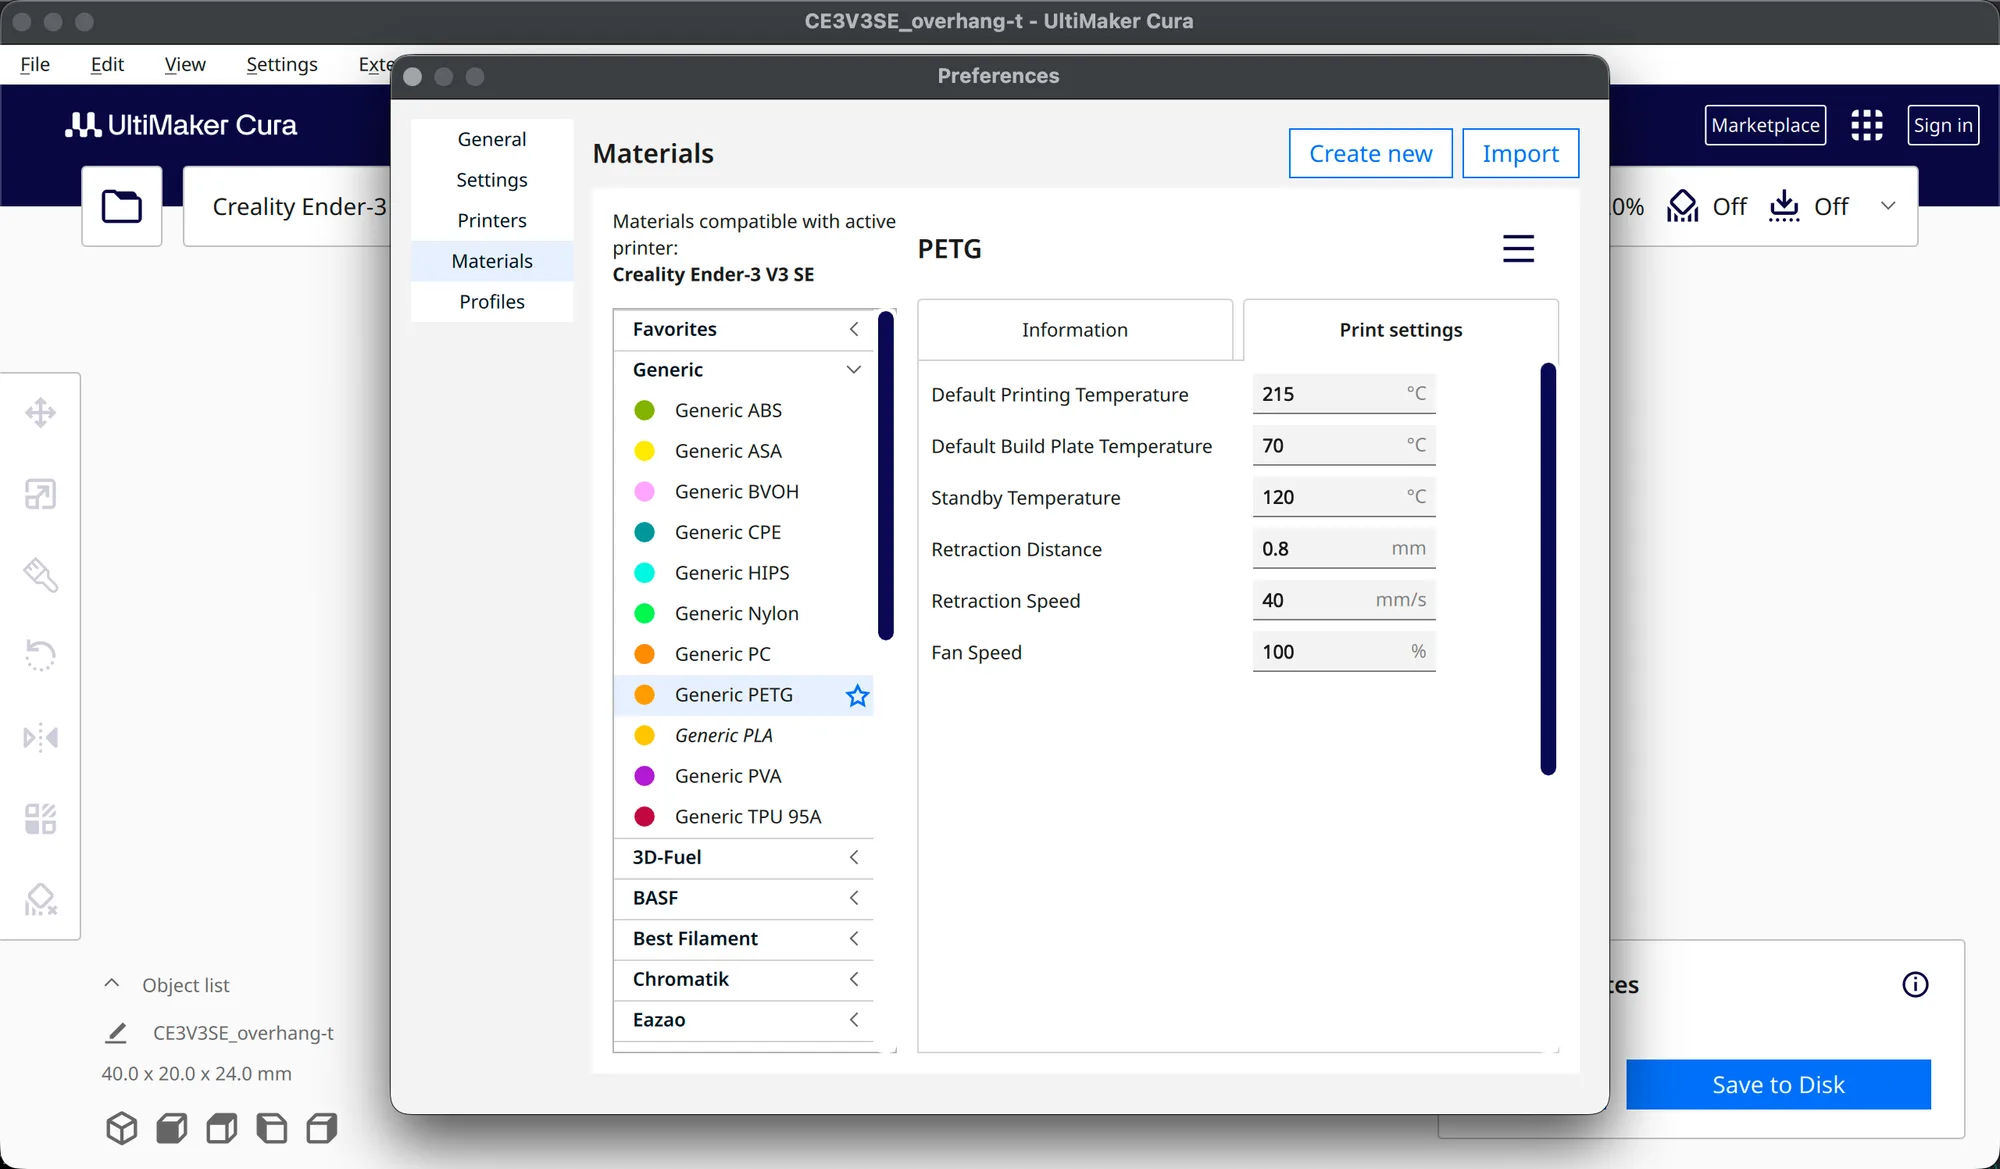
Task: Open the Profiles preferences page
Action: coord(492,302)
